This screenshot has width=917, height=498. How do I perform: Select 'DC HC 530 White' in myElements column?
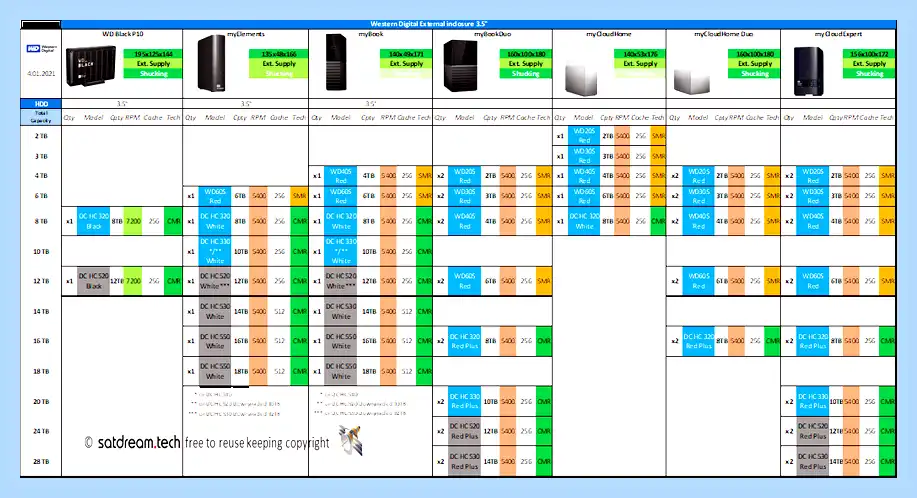[215, 312]
